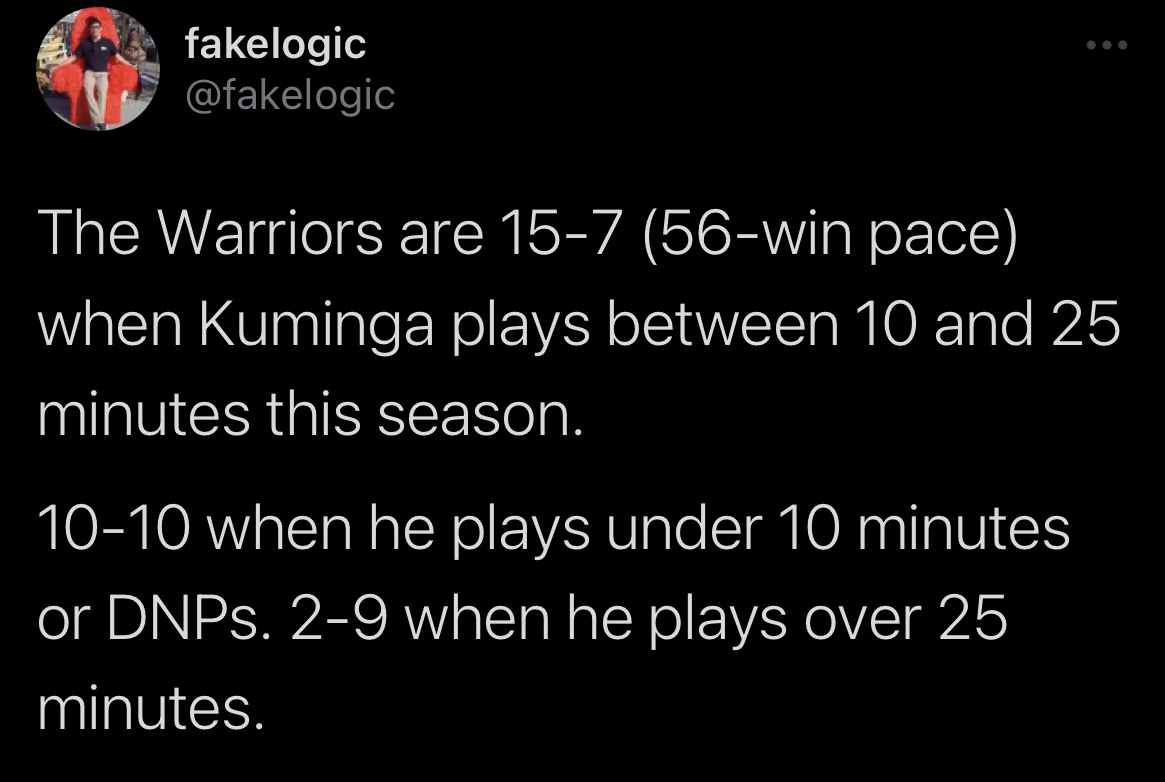The height and width of the screenshot is (782, 1165).
Task: Click the words between 10 and 25
Action: [x=863, y=325]
